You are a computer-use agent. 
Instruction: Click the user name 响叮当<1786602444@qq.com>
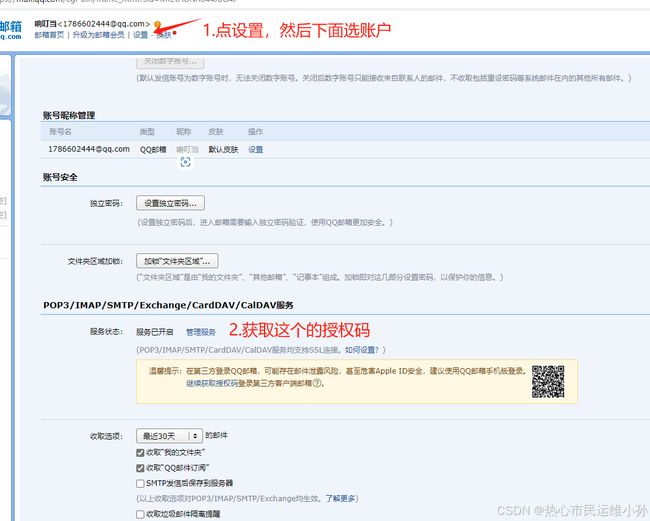pos(92,24)
